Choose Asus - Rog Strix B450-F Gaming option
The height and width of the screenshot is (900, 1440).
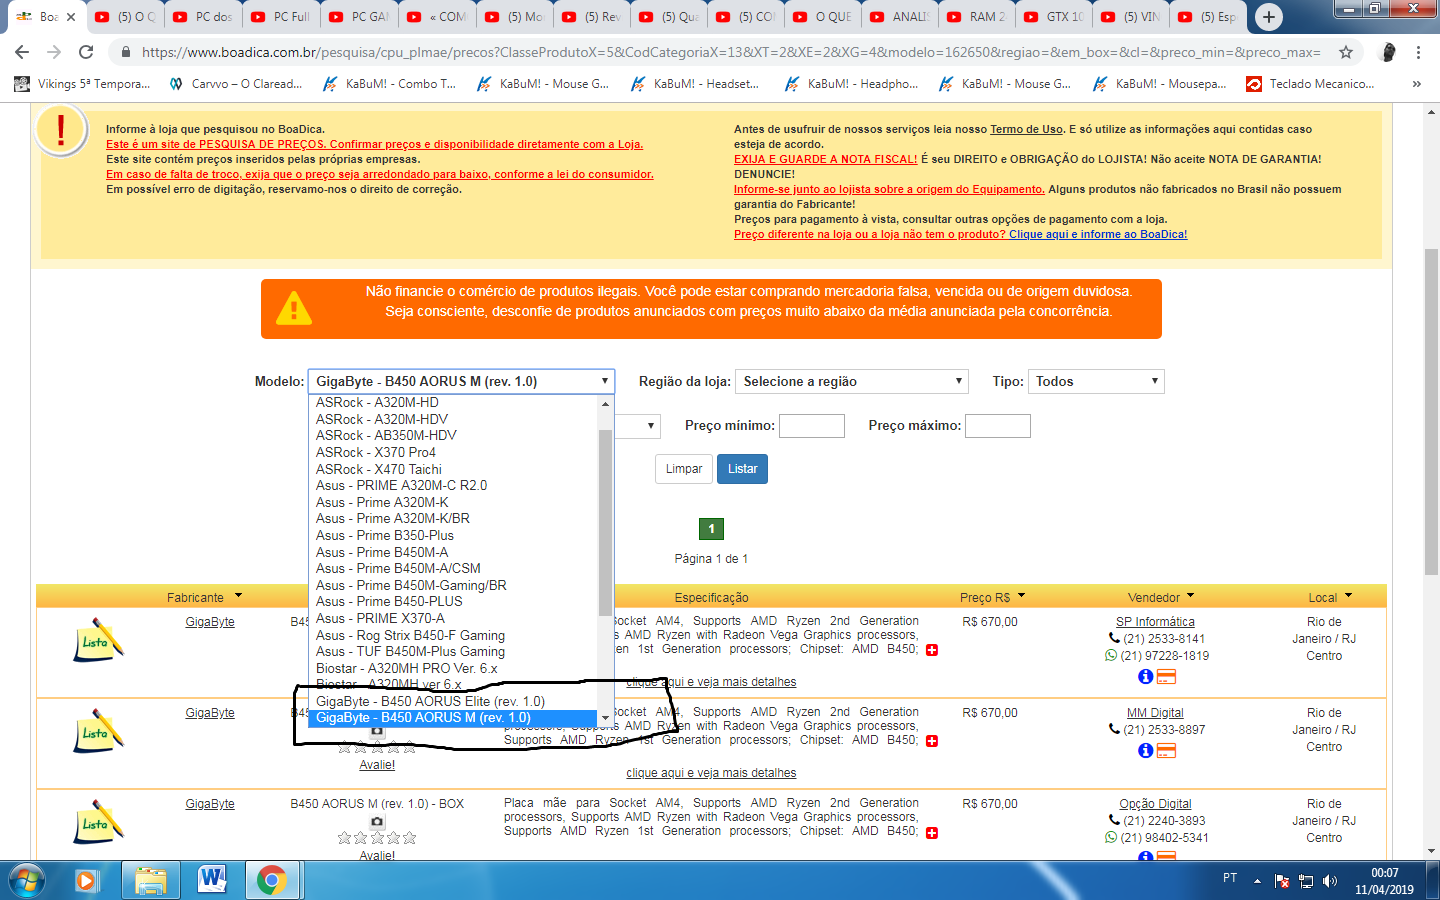tap(454, 635)
